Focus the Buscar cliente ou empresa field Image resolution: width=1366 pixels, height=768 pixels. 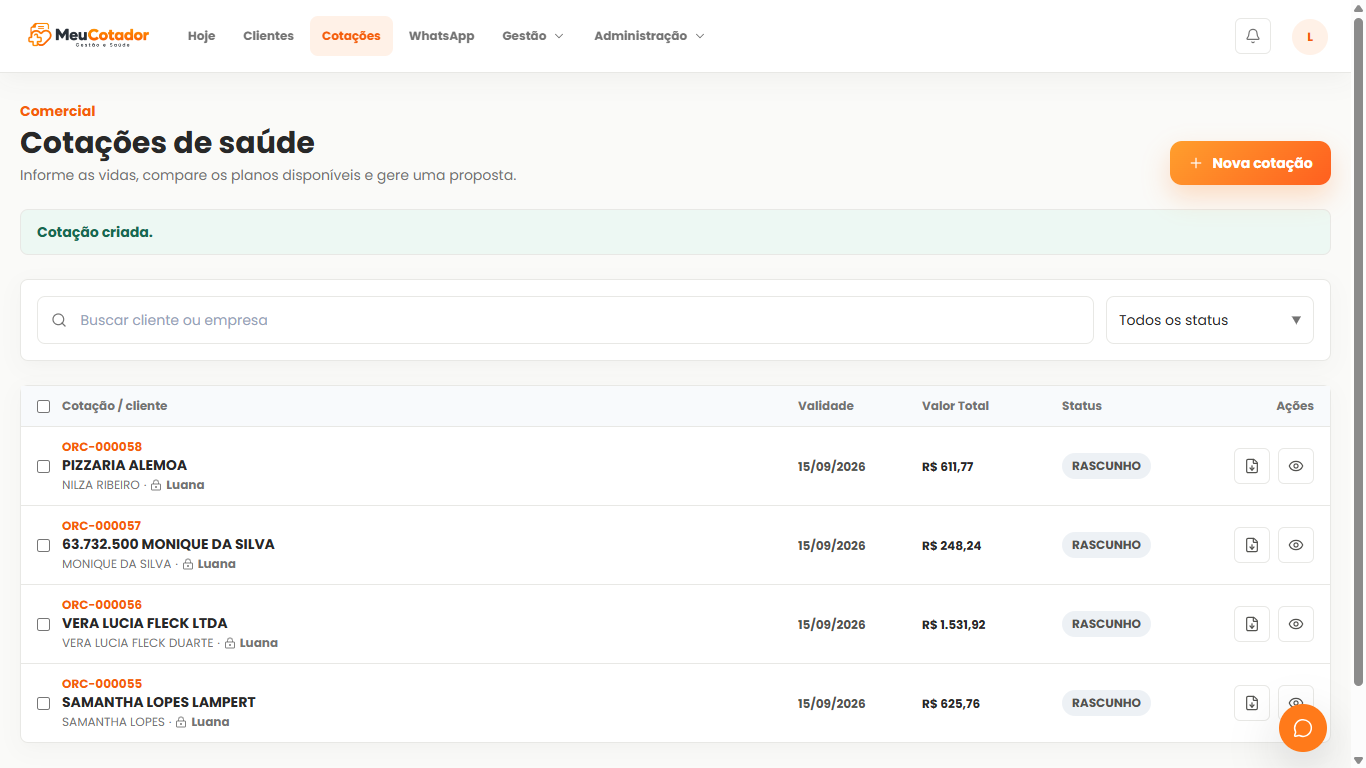pos(565,320)
